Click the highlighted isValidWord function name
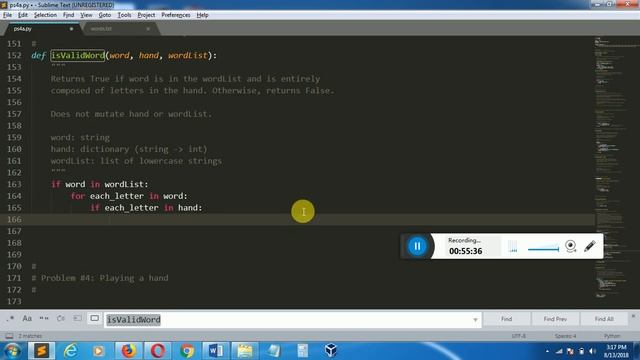Screen dimensions: 640x360 tap(78, 56)
